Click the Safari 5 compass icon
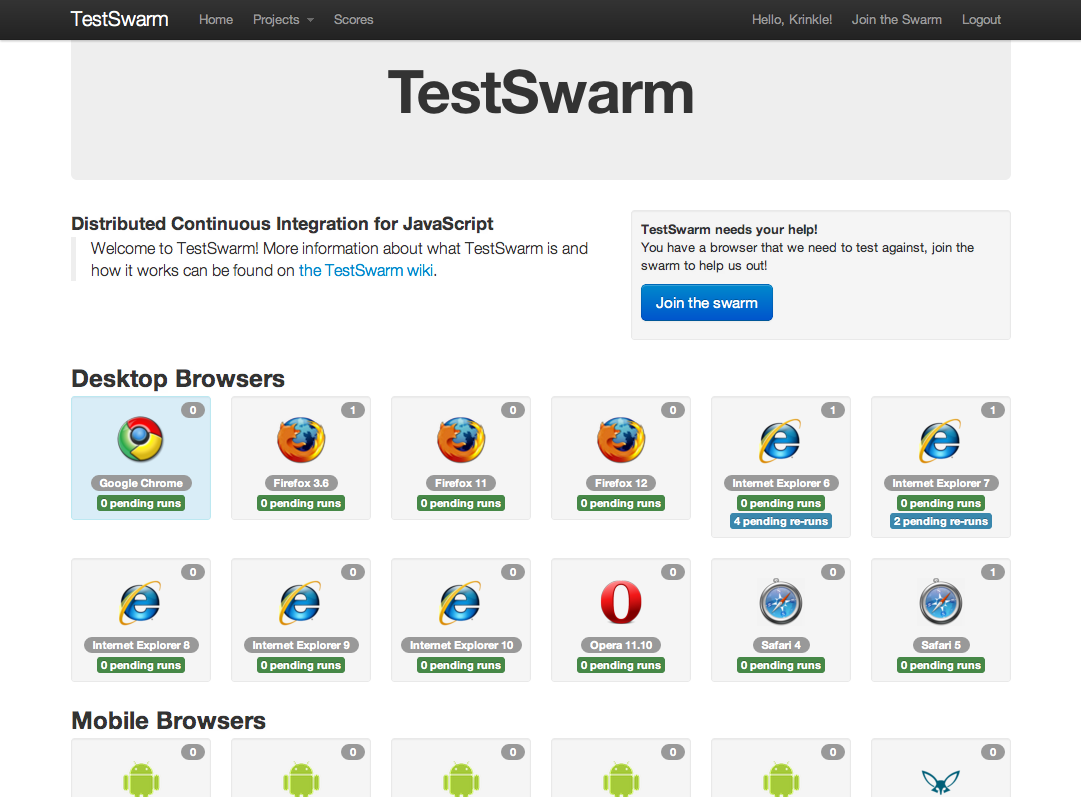 pos(940,601)
